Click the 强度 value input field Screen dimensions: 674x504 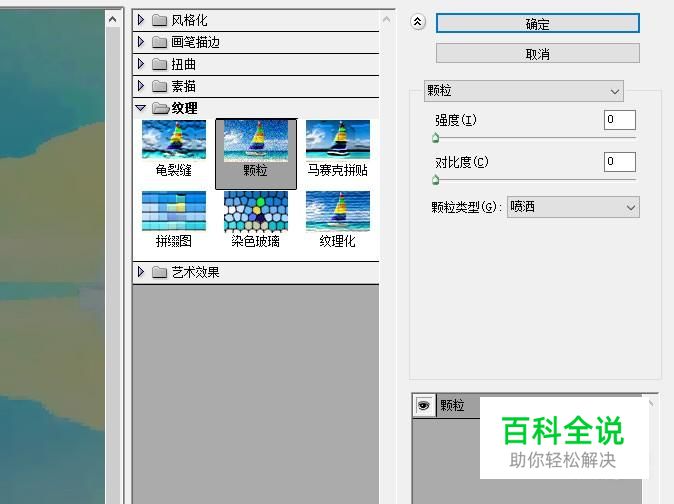point(619,120)
